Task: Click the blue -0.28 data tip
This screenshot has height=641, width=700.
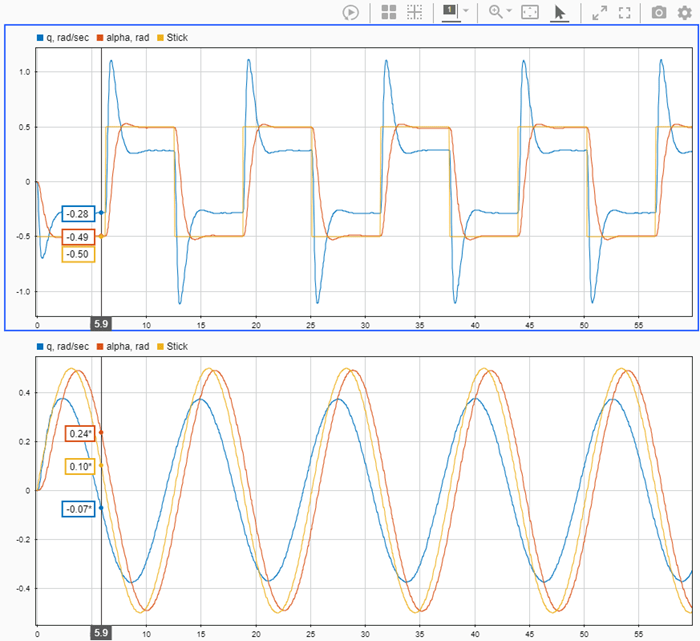Action: [x=78, y=214]
